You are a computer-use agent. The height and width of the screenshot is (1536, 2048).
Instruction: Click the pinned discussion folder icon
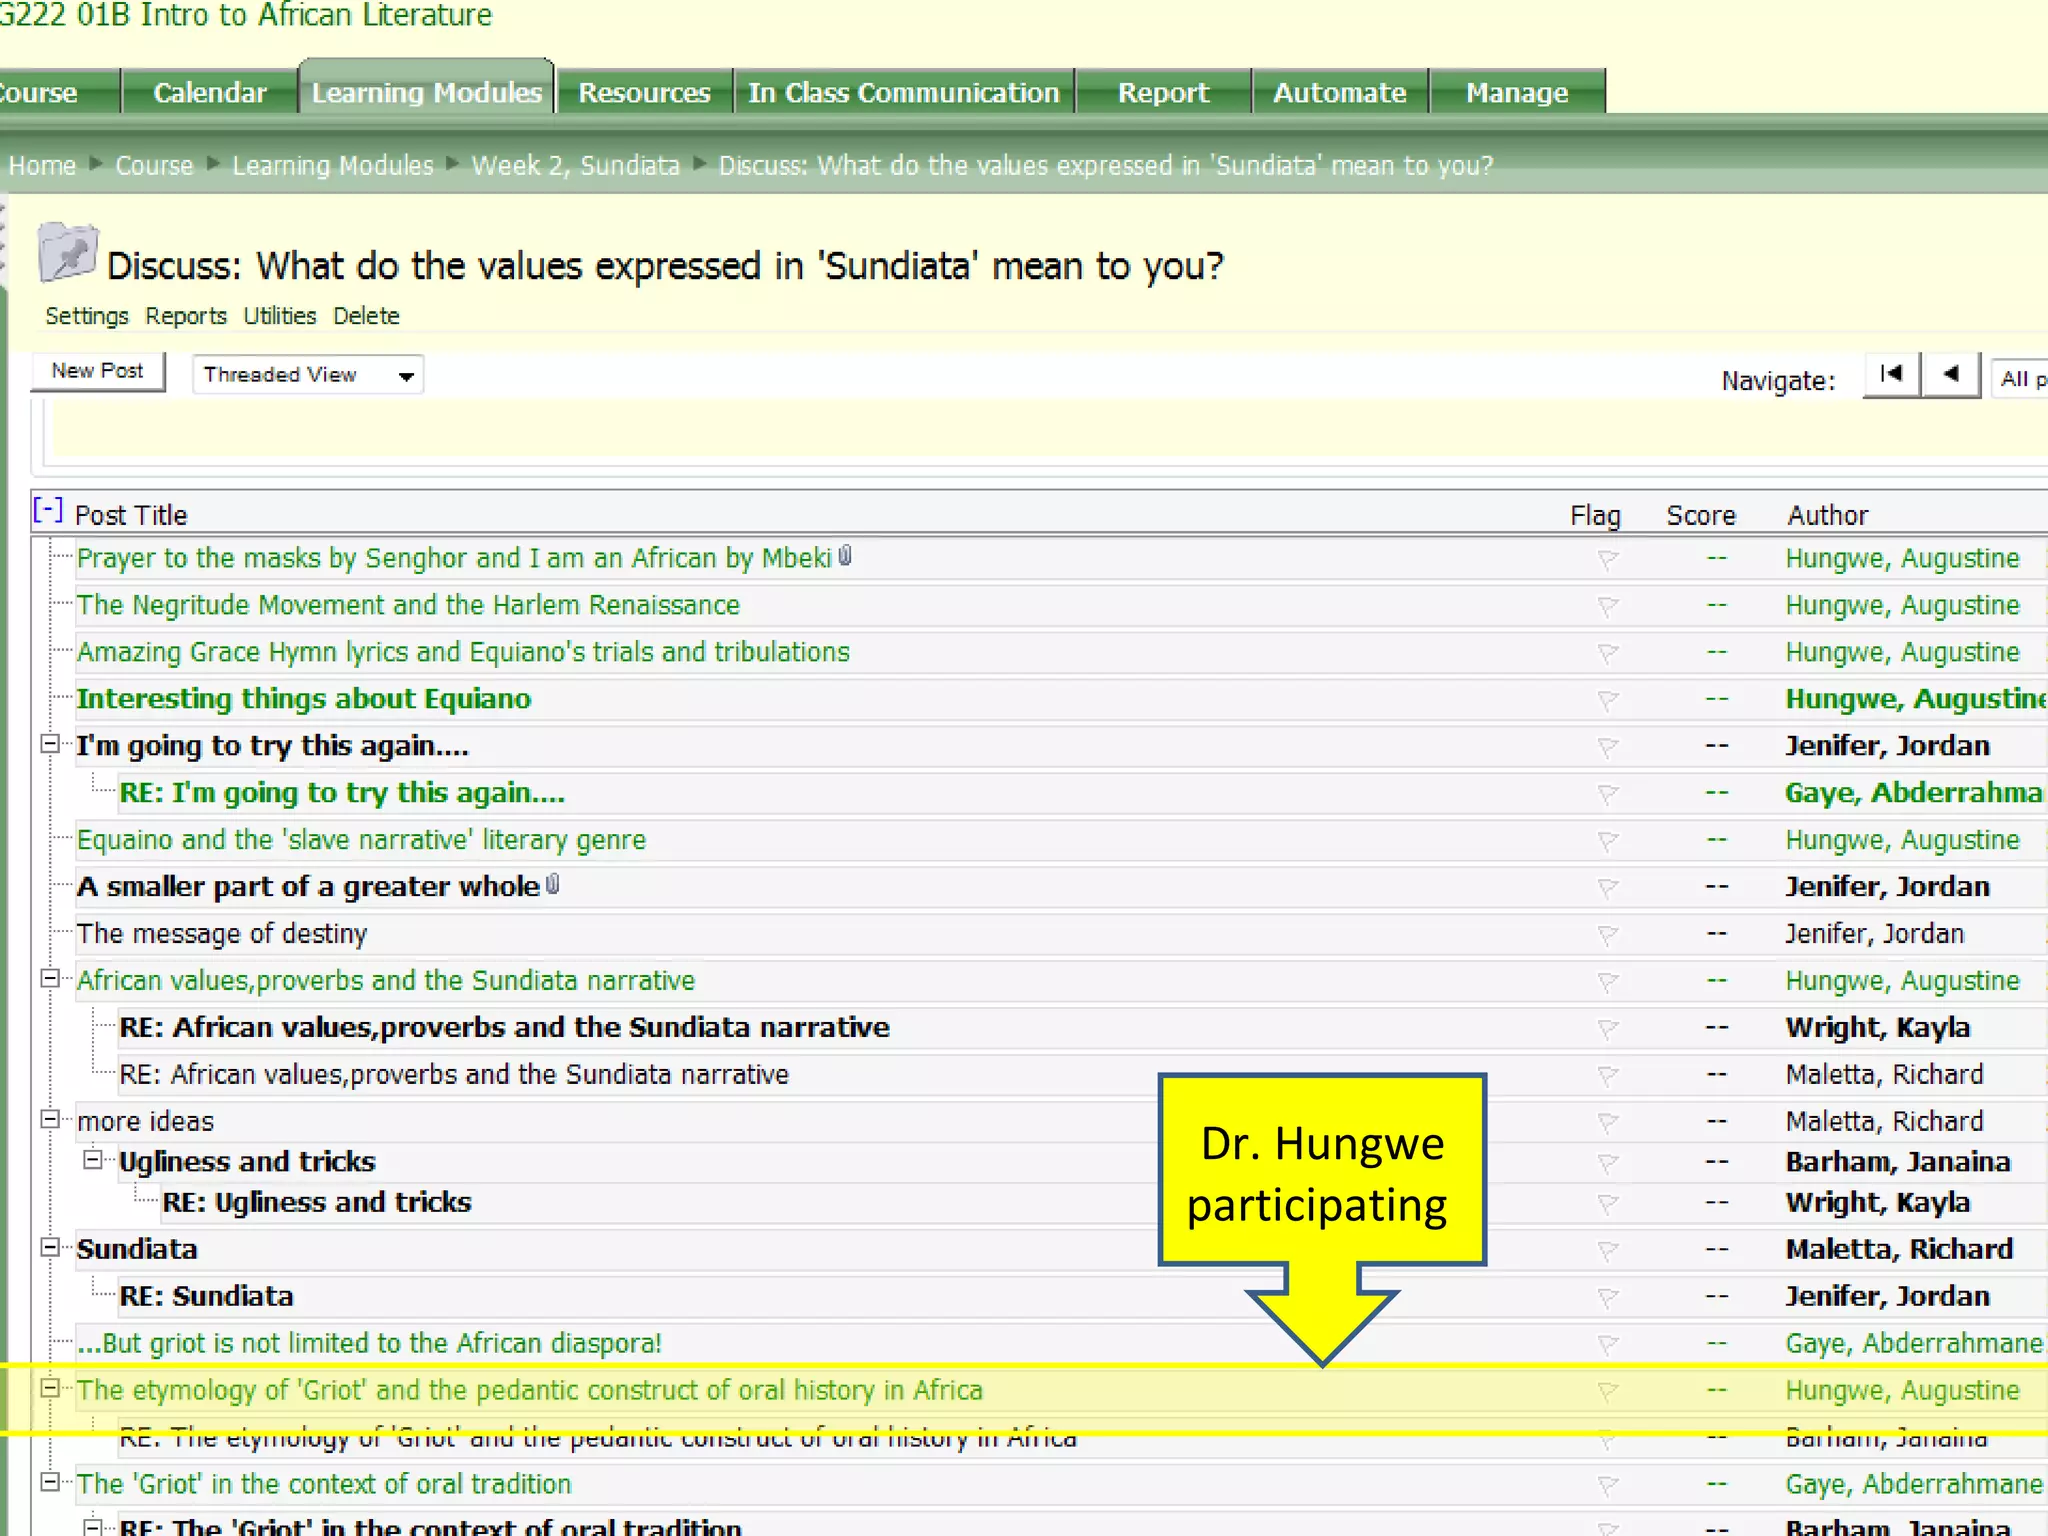68,254
